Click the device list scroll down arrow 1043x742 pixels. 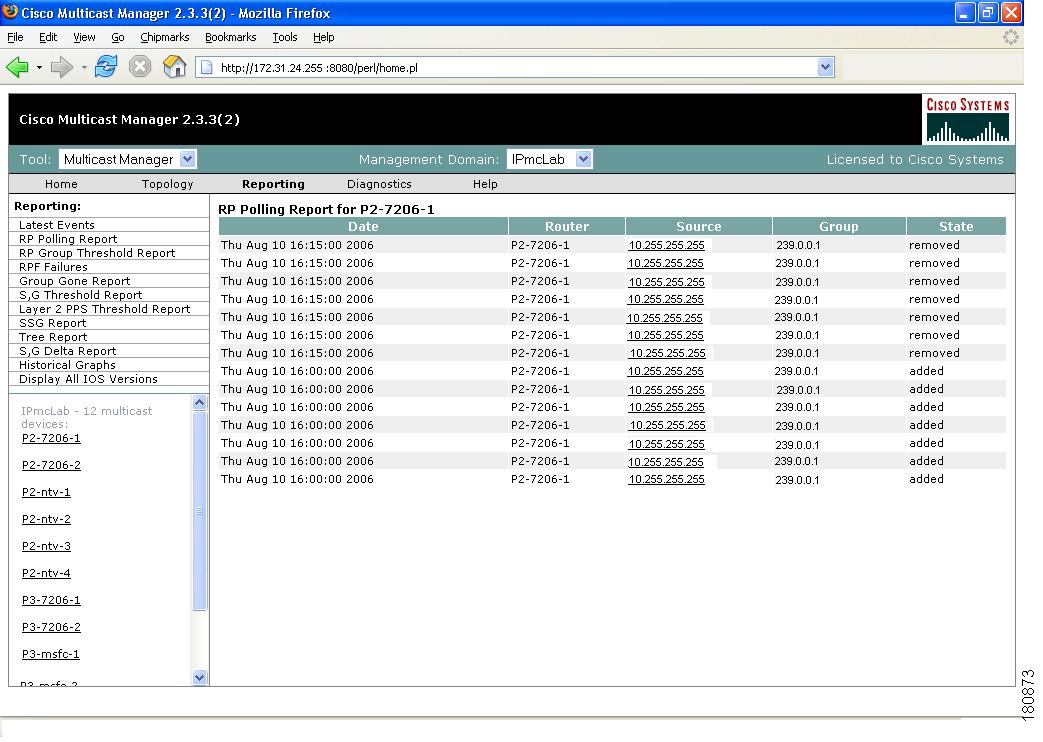[x=200, y=677]
